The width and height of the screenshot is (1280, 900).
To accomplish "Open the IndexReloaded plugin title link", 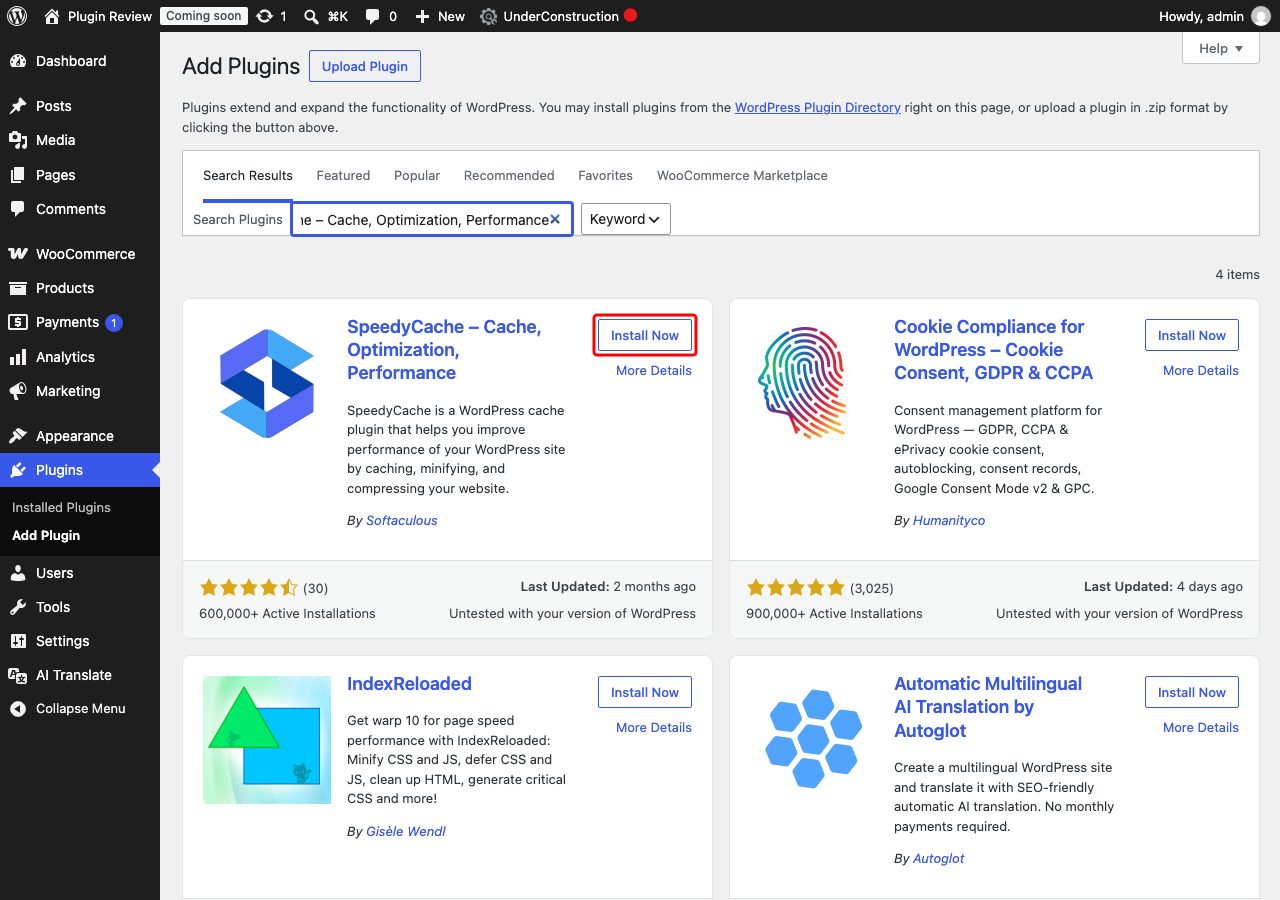I will pyautogui.click(x=409, y=684).
